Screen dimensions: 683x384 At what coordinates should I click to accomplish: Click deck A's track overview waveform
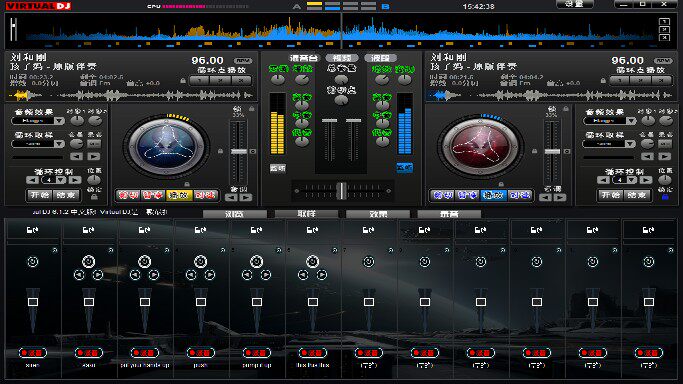click(132, 95)
